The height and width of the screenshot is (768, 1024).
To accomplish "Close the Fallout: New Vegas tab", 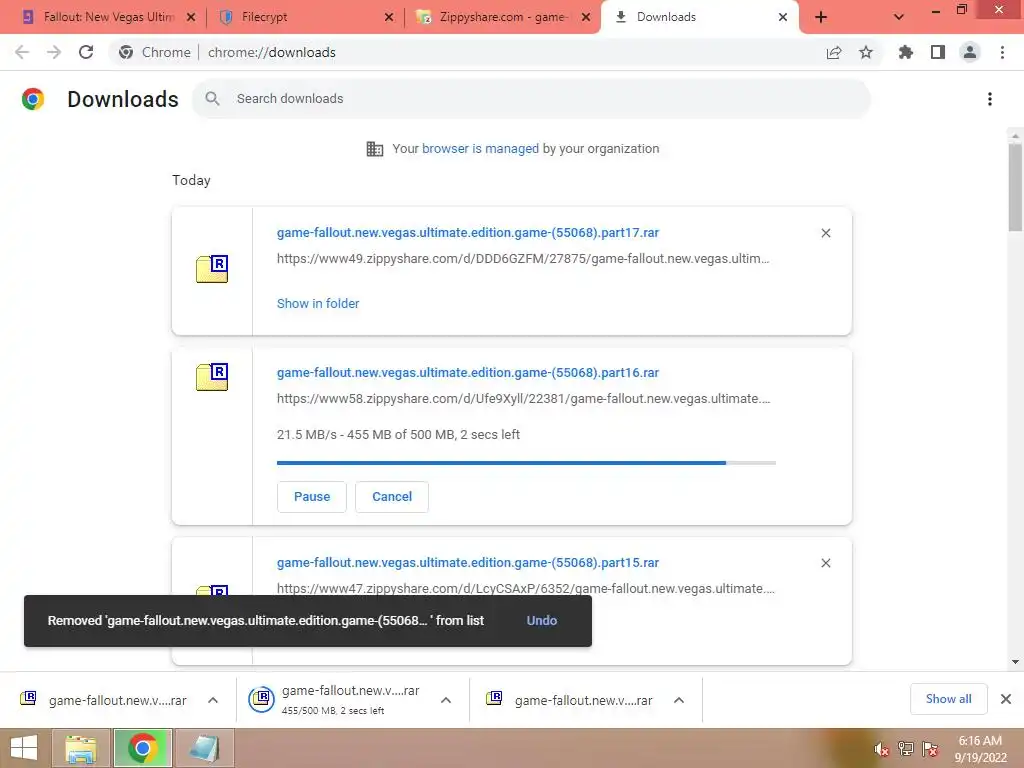I will click(191, 18).
